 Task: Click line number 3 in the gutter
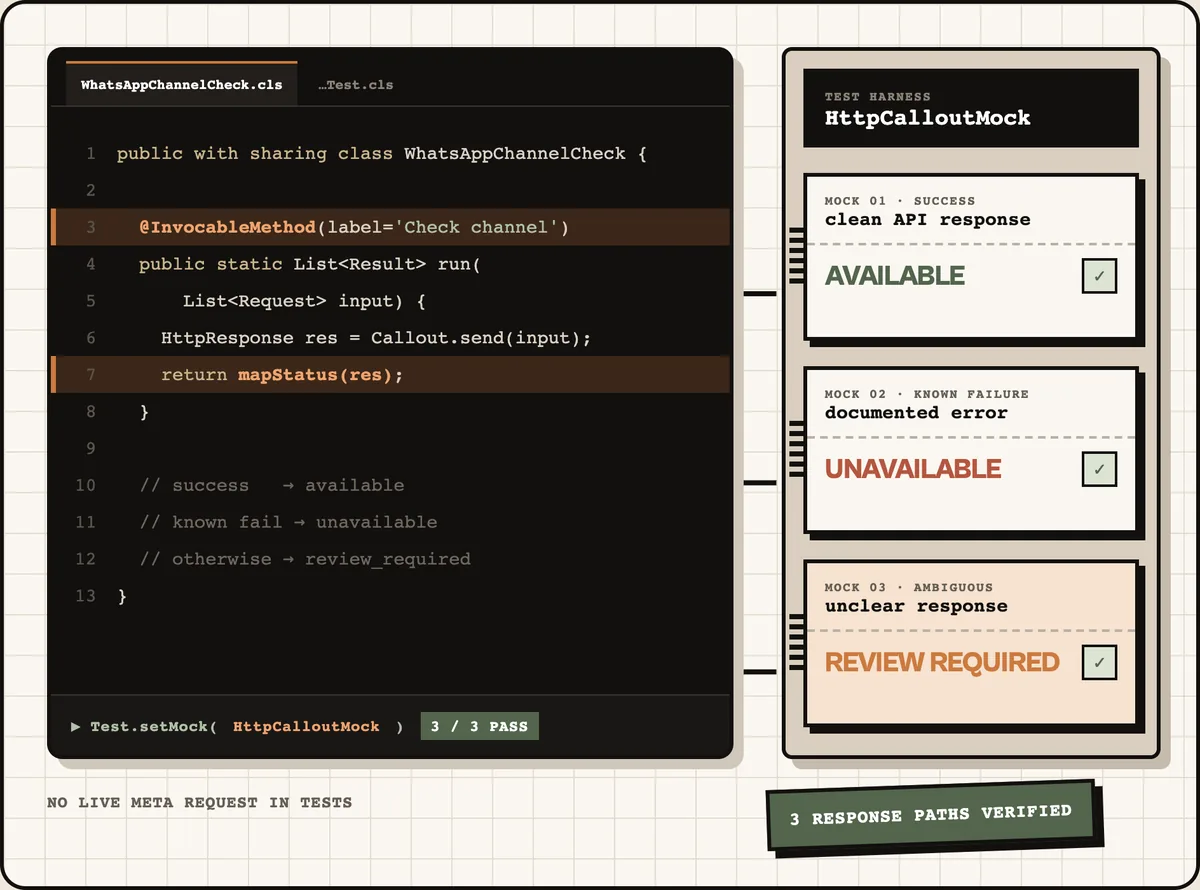pyautogui.click(x=91, y=227)
